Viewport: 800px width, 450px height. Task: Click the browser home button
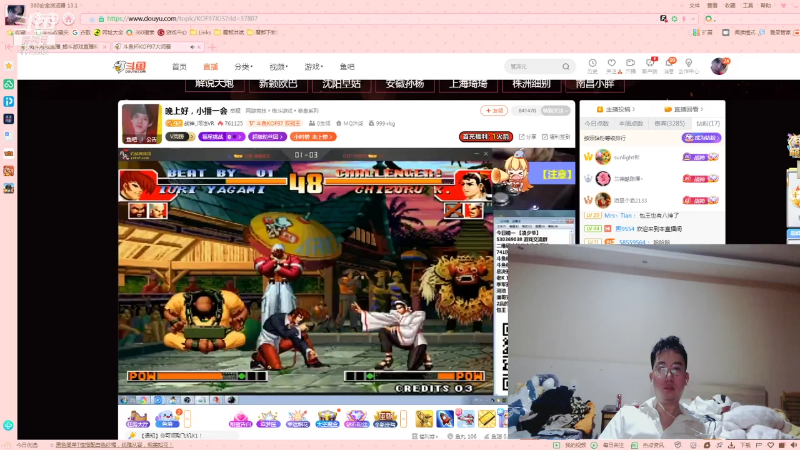point(68,19)
